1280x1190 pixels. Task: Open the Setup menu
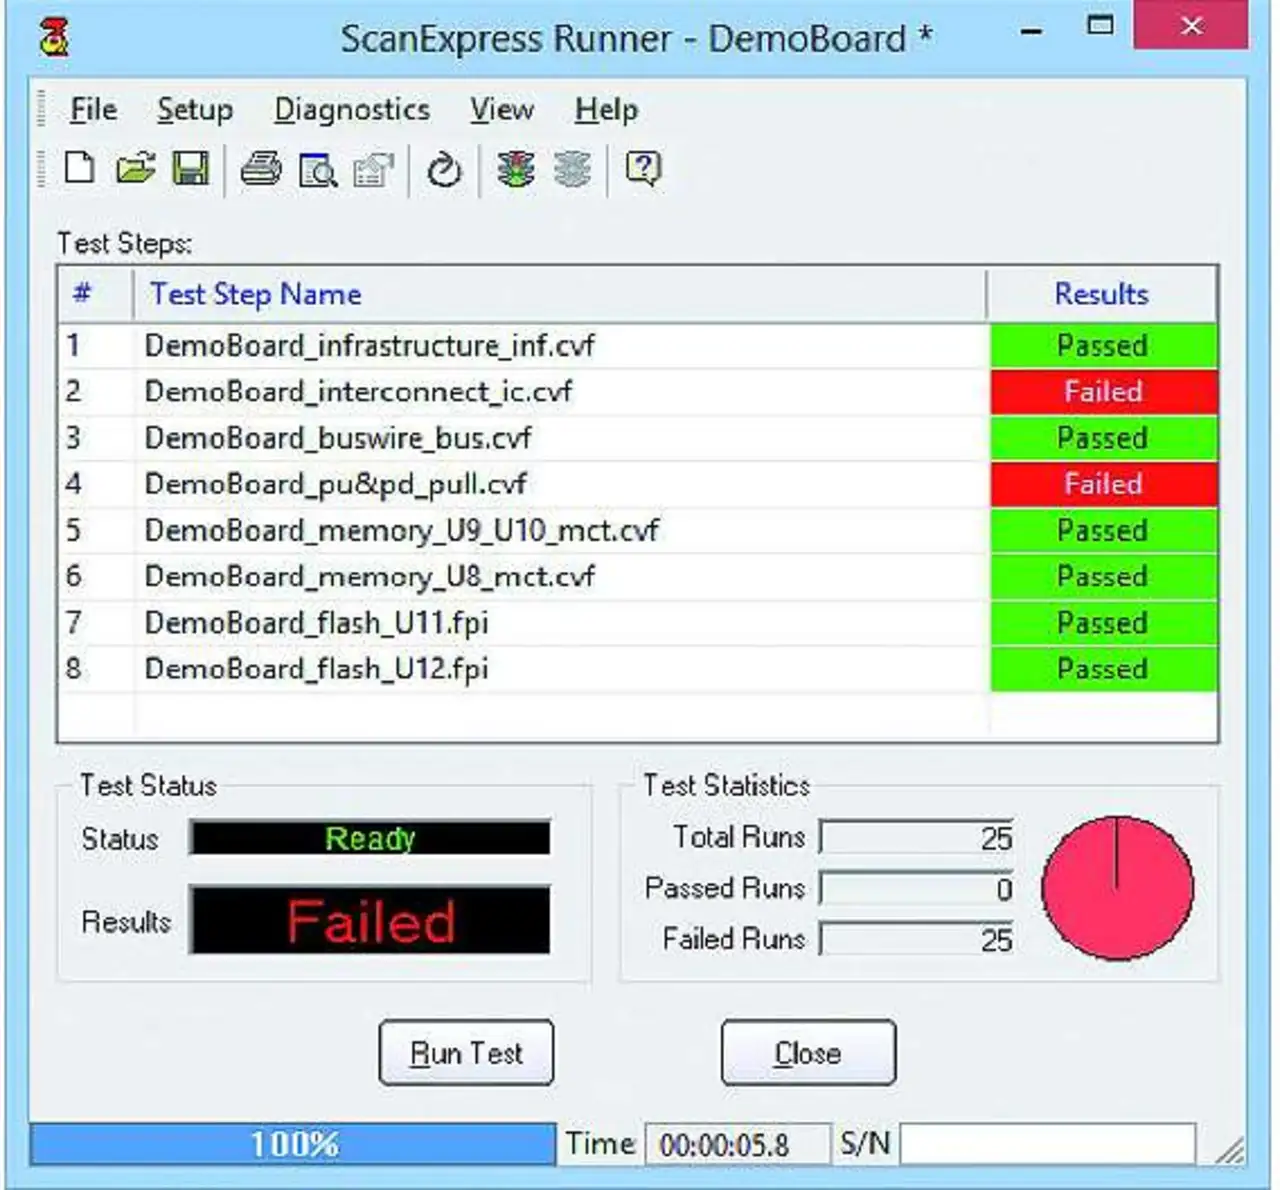[194, 110]
